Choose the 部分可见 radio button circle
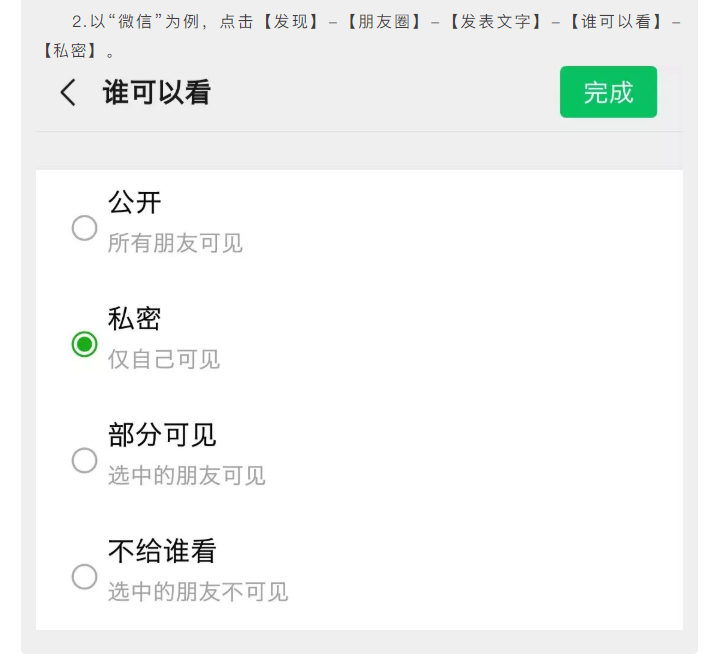 (84, 460)
